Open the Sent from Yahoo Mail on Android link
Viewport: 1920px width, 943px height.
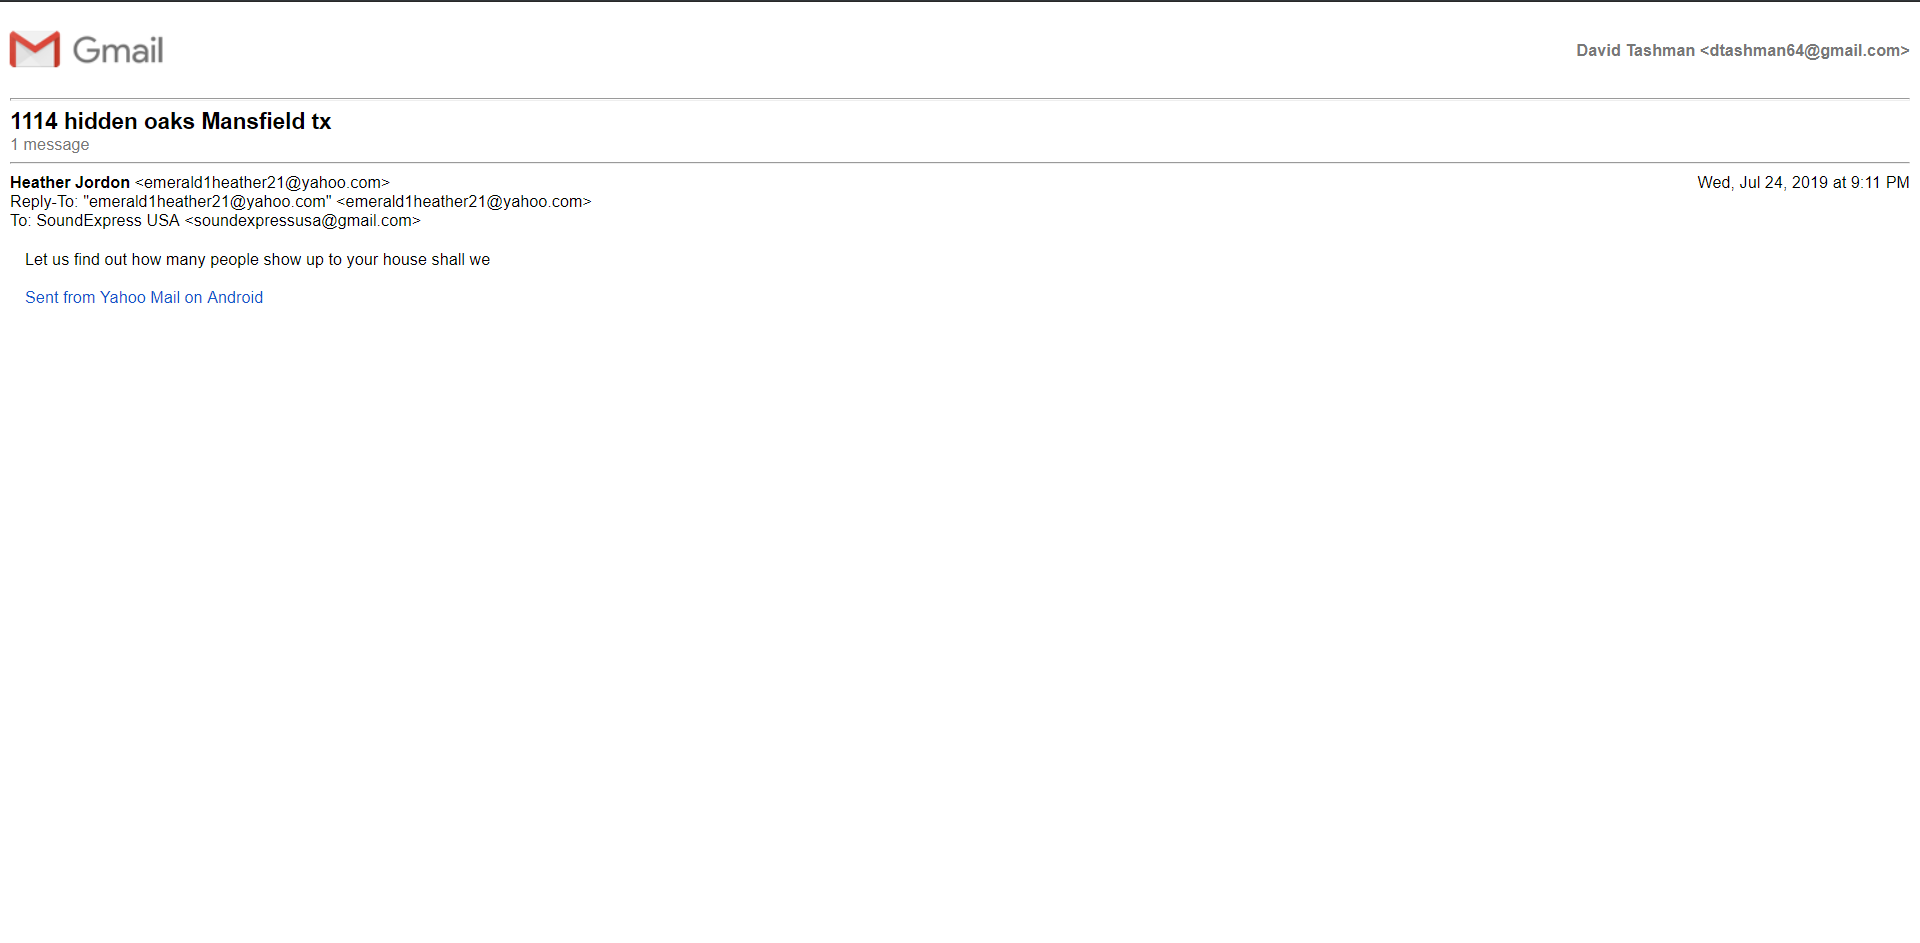pos(144,297)
